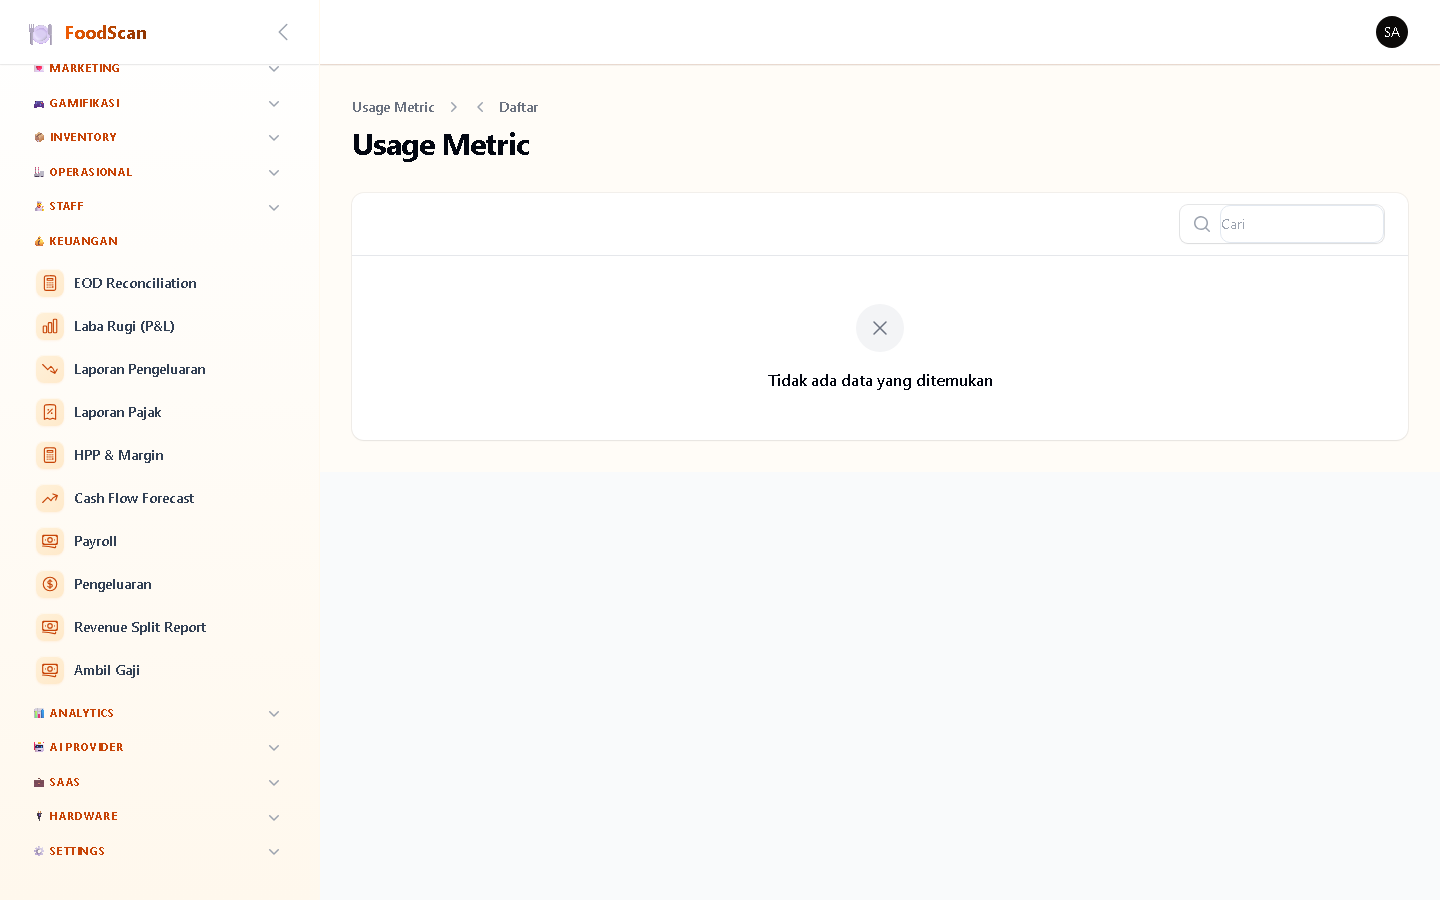Image resolution: width=1440 pixels, height=900 pixels.
Task: Click the HARDWARE section label
Action: [84, 816]
